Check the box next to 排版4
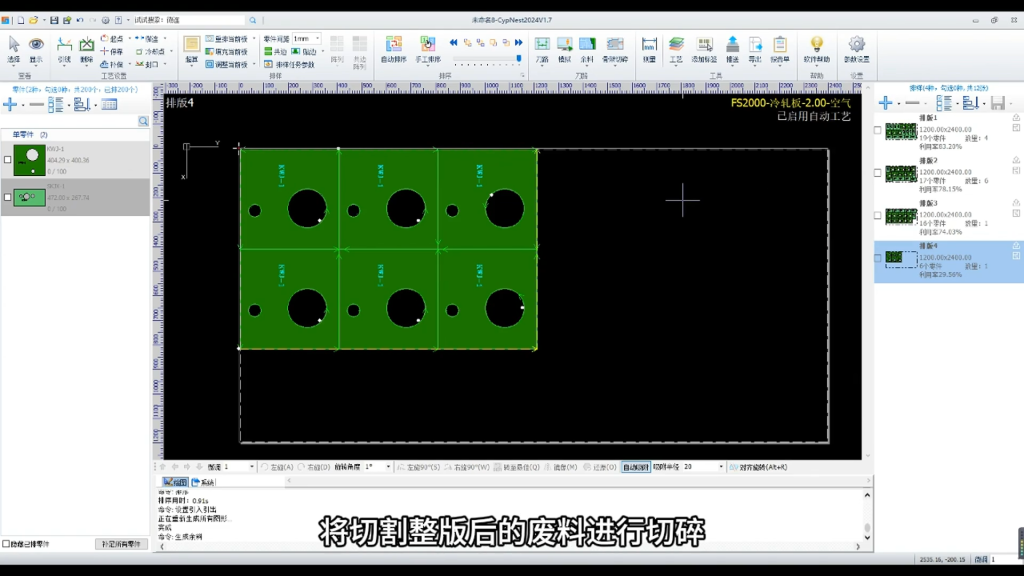1024x576 pixels. point(878,258)
